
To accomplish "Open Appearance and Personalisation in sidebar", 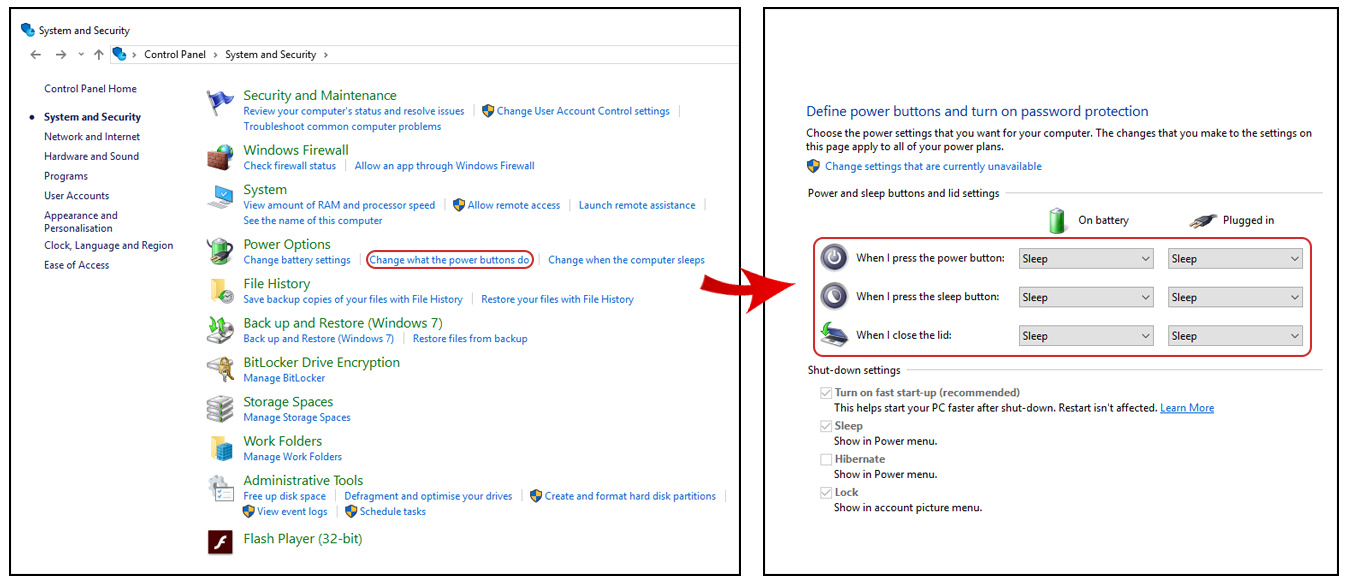I will [81, 222].
